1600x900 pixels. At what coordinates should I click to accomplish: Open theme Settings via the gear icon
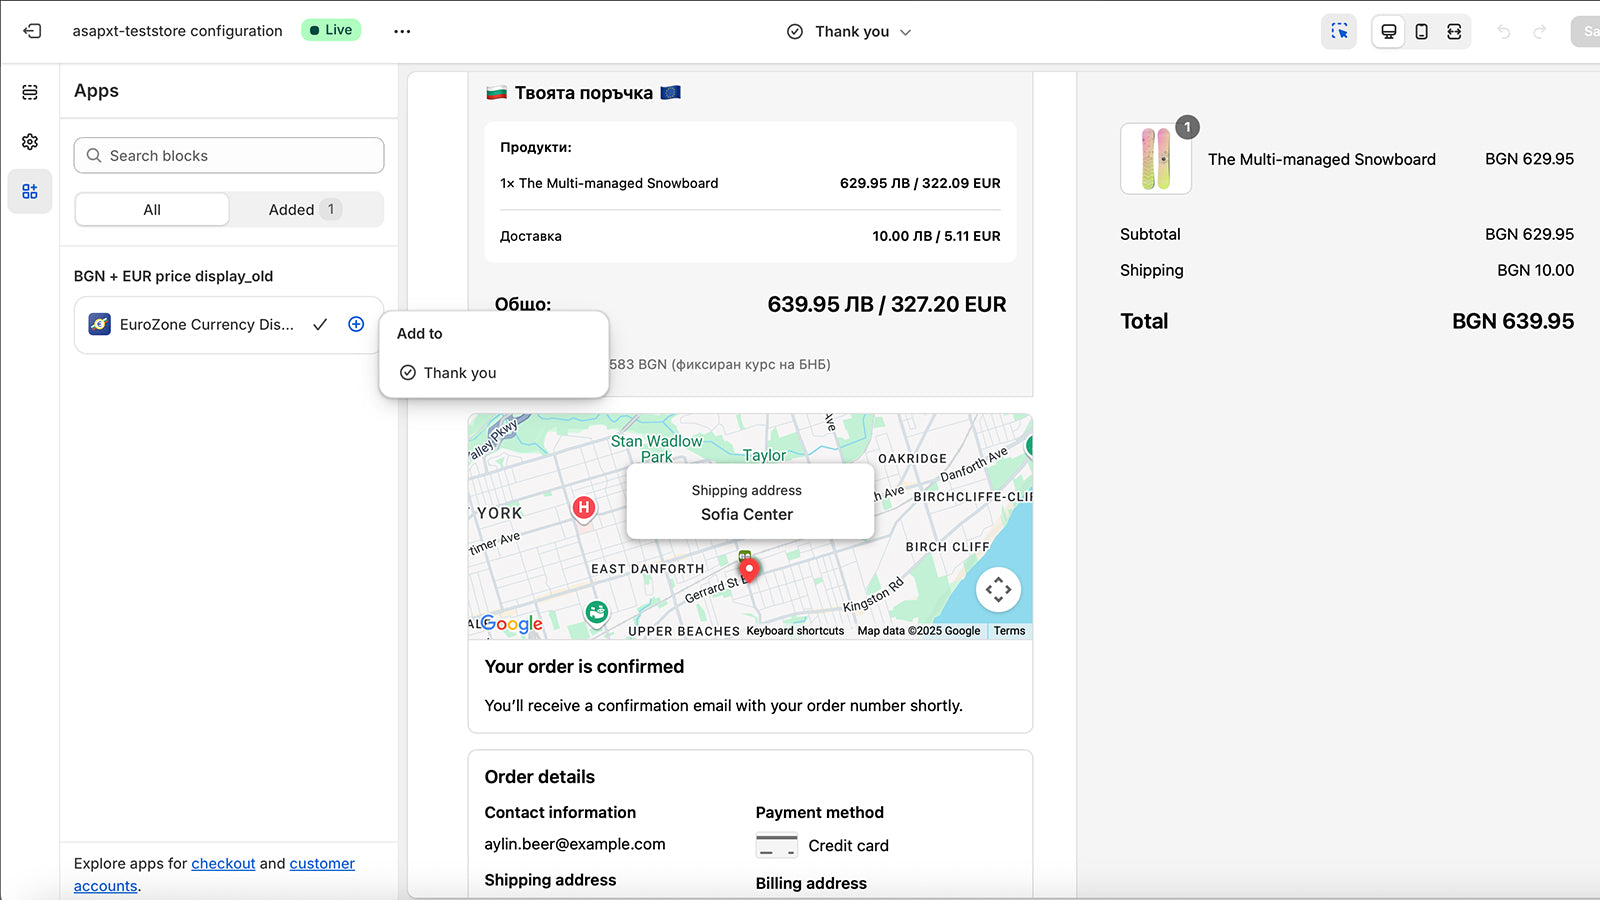29,141
